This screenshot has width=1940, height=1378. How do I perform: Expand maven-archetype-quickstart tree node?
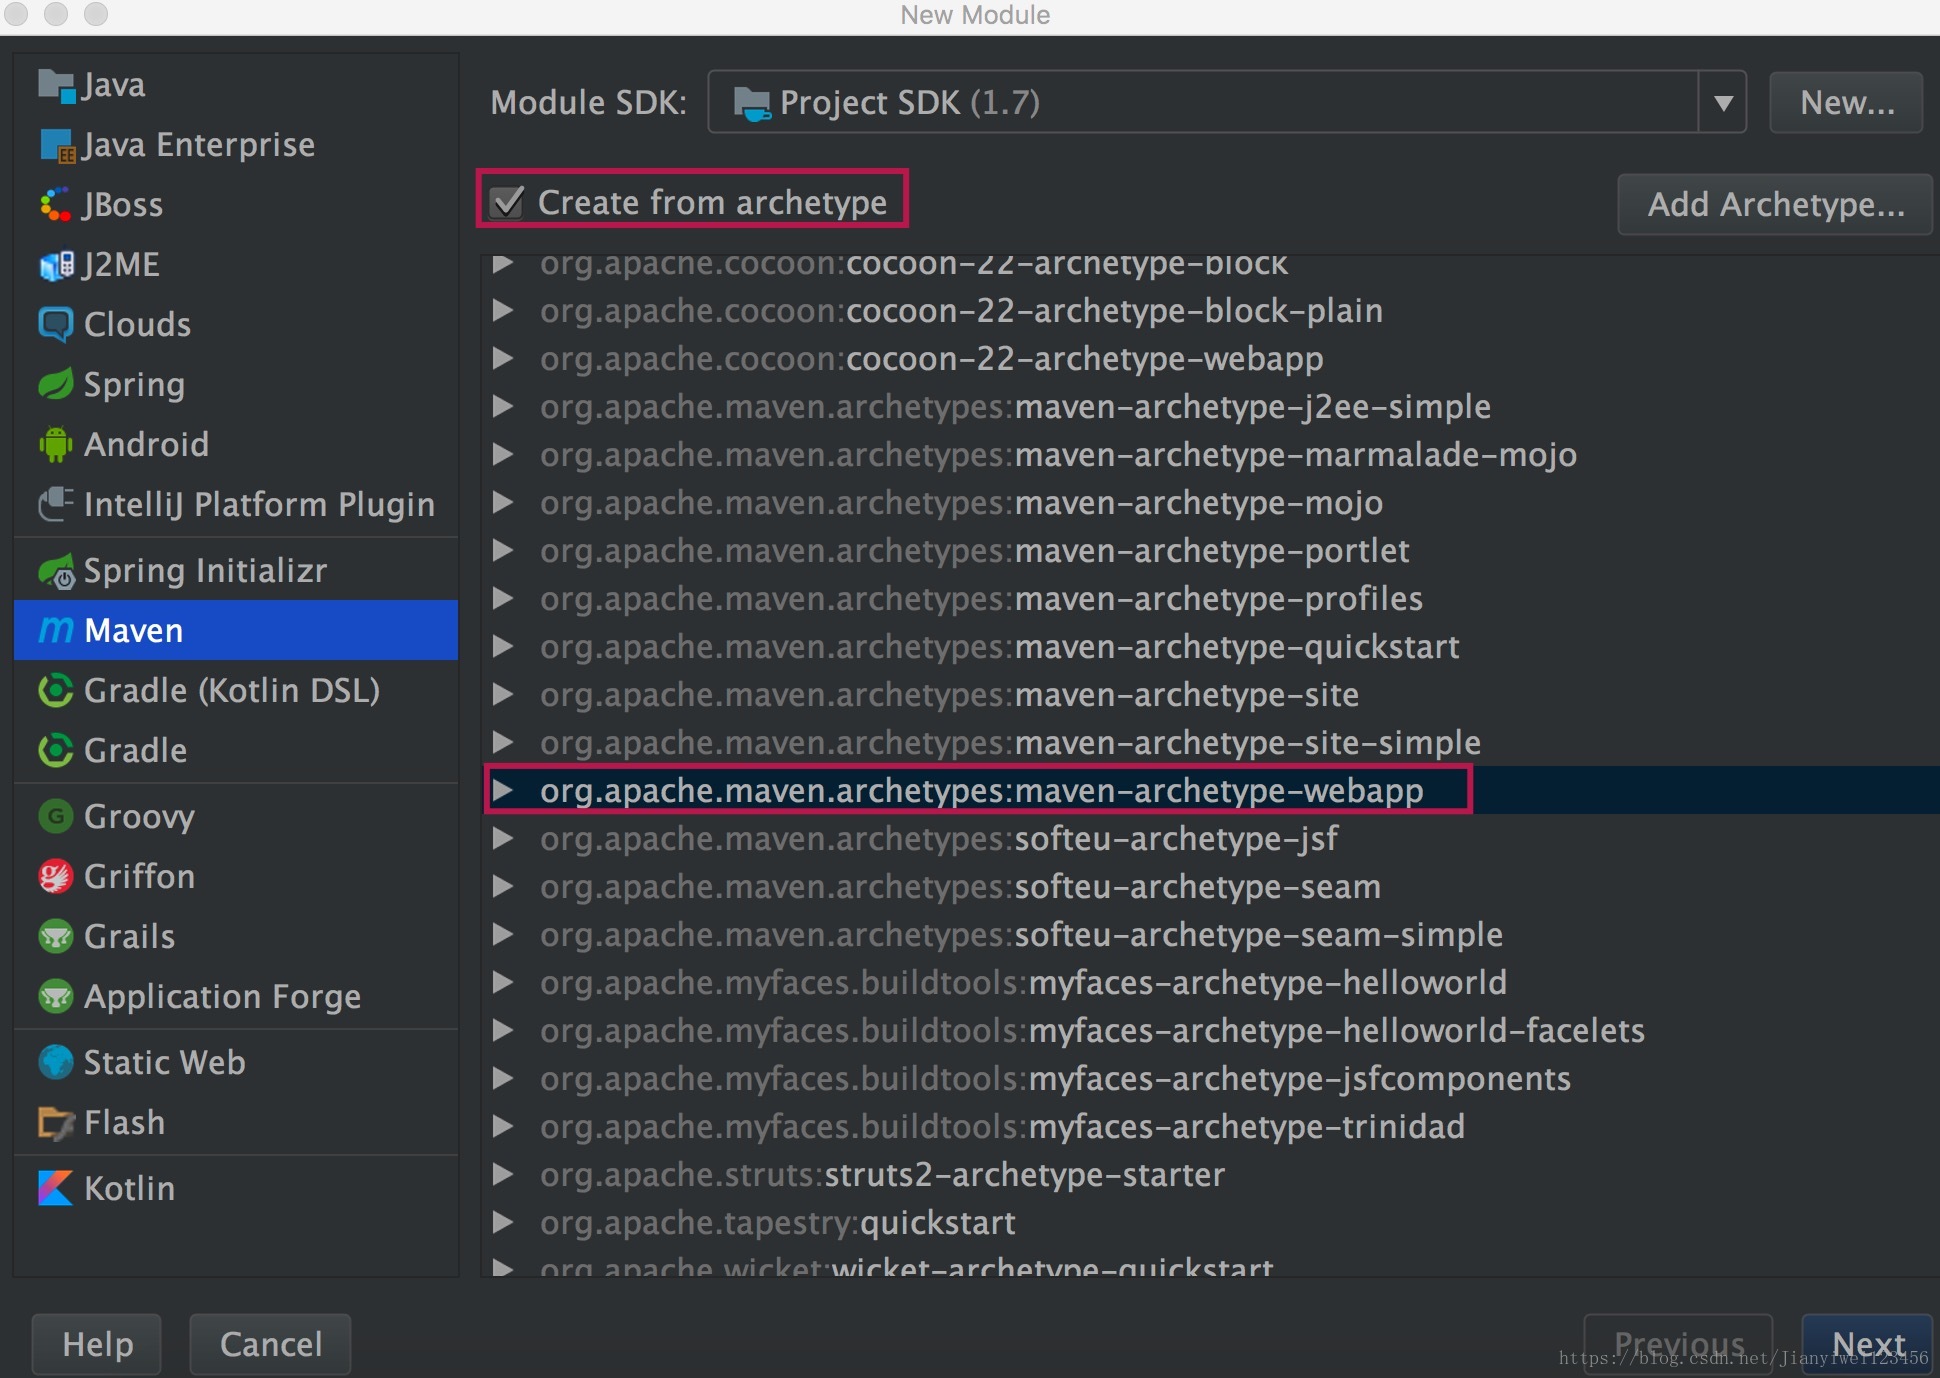pyautogui.click(x=503, y=647)
